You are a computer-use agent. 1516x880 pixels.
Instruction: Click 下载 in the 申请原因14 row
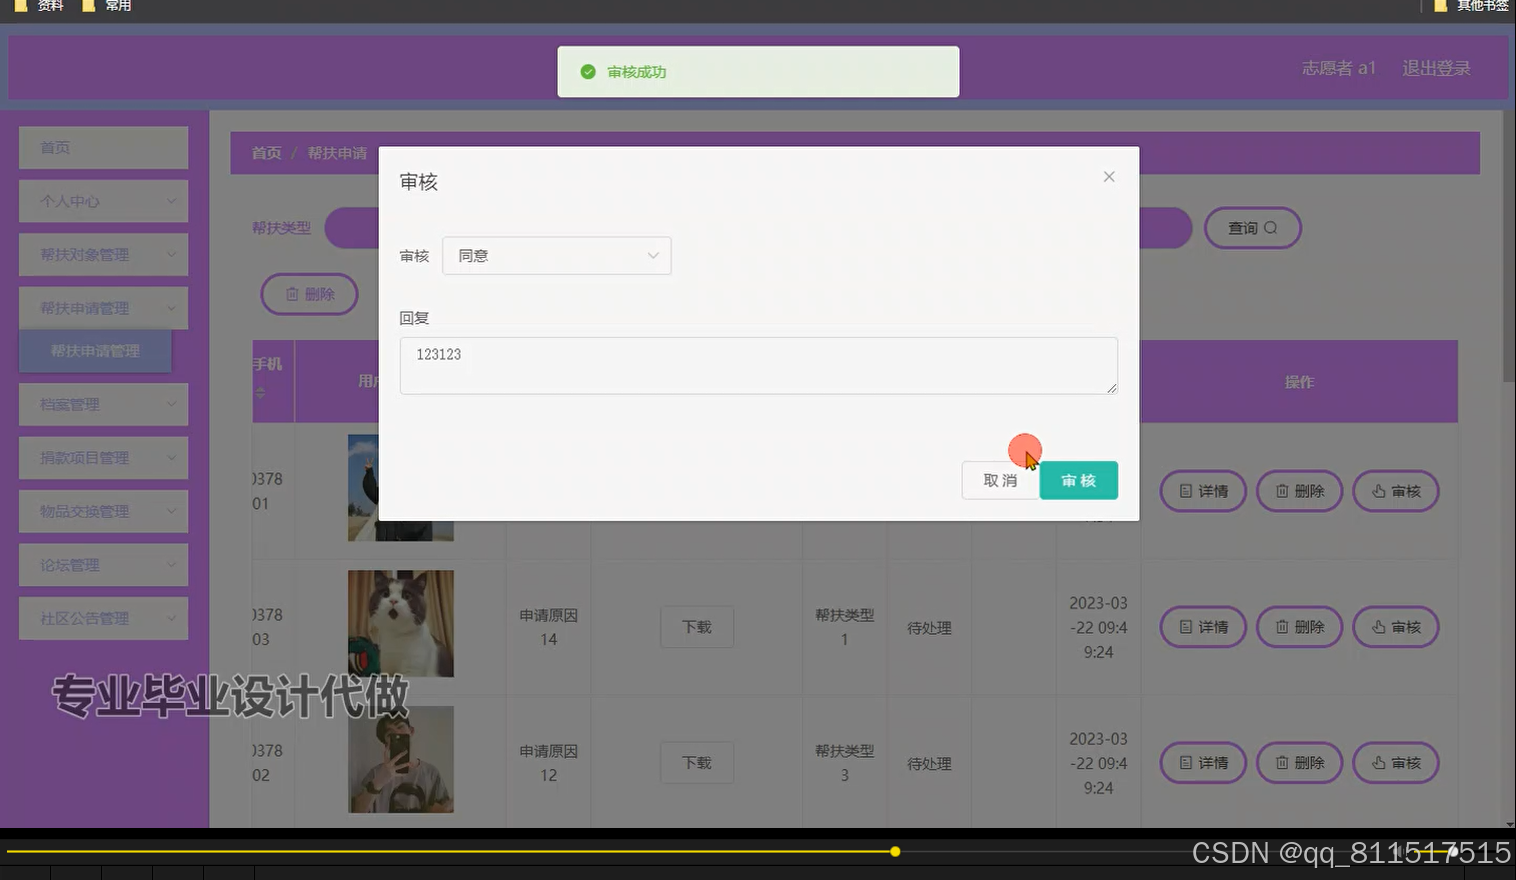[x=697, y=627]
